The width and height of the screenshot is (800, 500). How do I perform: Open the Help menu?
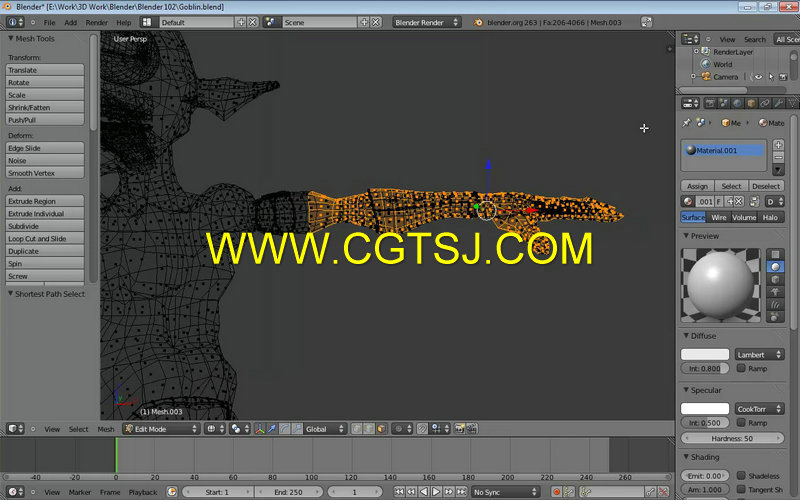coord(123,22)
